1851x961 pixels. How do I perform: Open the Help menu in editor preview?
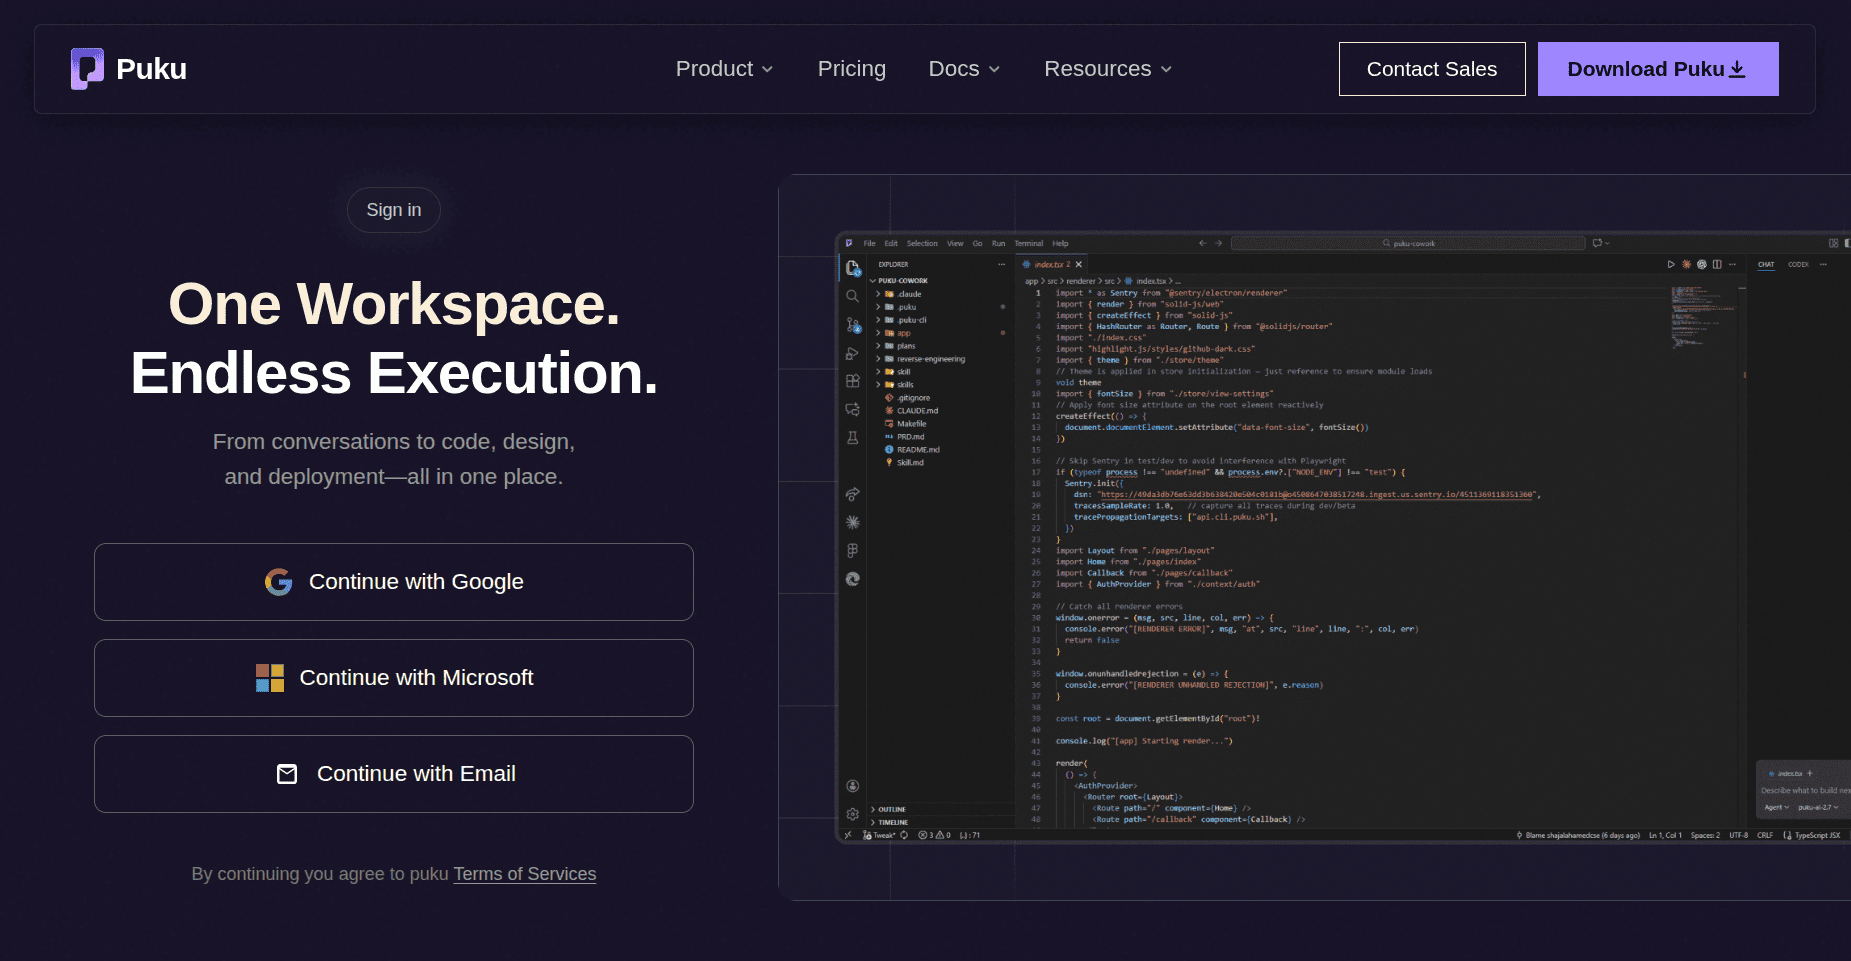(1060, 243)
